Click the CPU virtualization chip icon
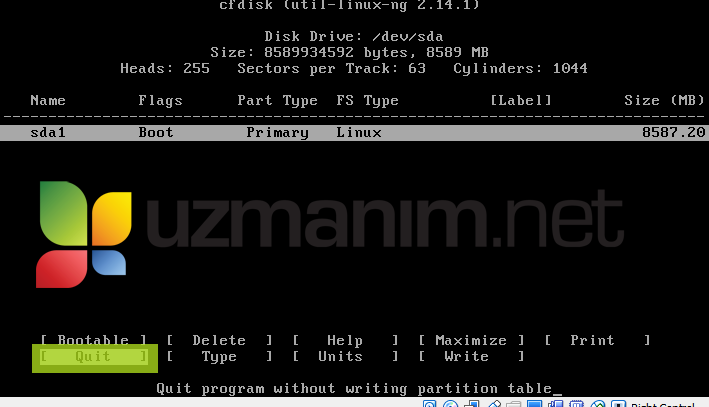The image size is (709, 407). [x=576, y=404]
